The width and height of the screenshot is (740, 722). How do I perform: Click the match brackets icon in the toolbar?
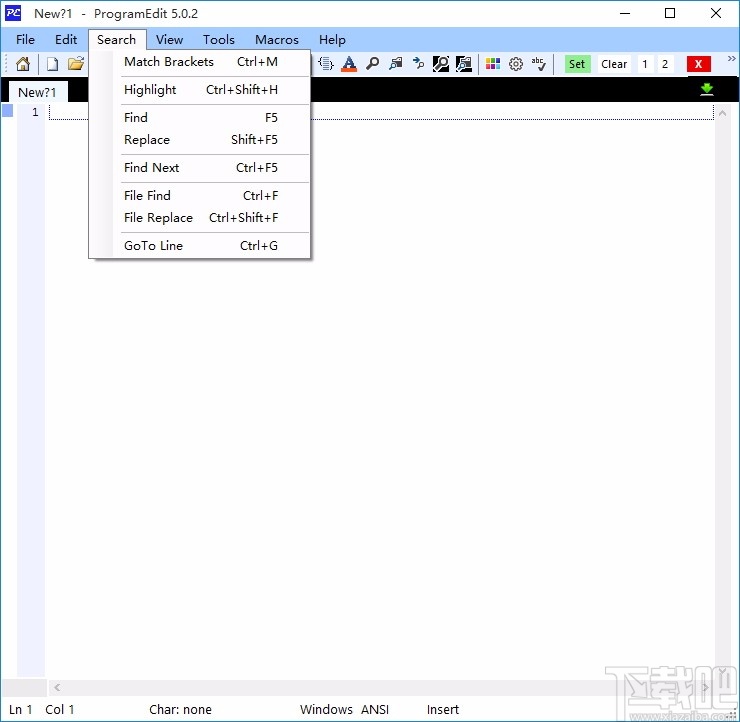pyautogui.click(x=326, y=64)
